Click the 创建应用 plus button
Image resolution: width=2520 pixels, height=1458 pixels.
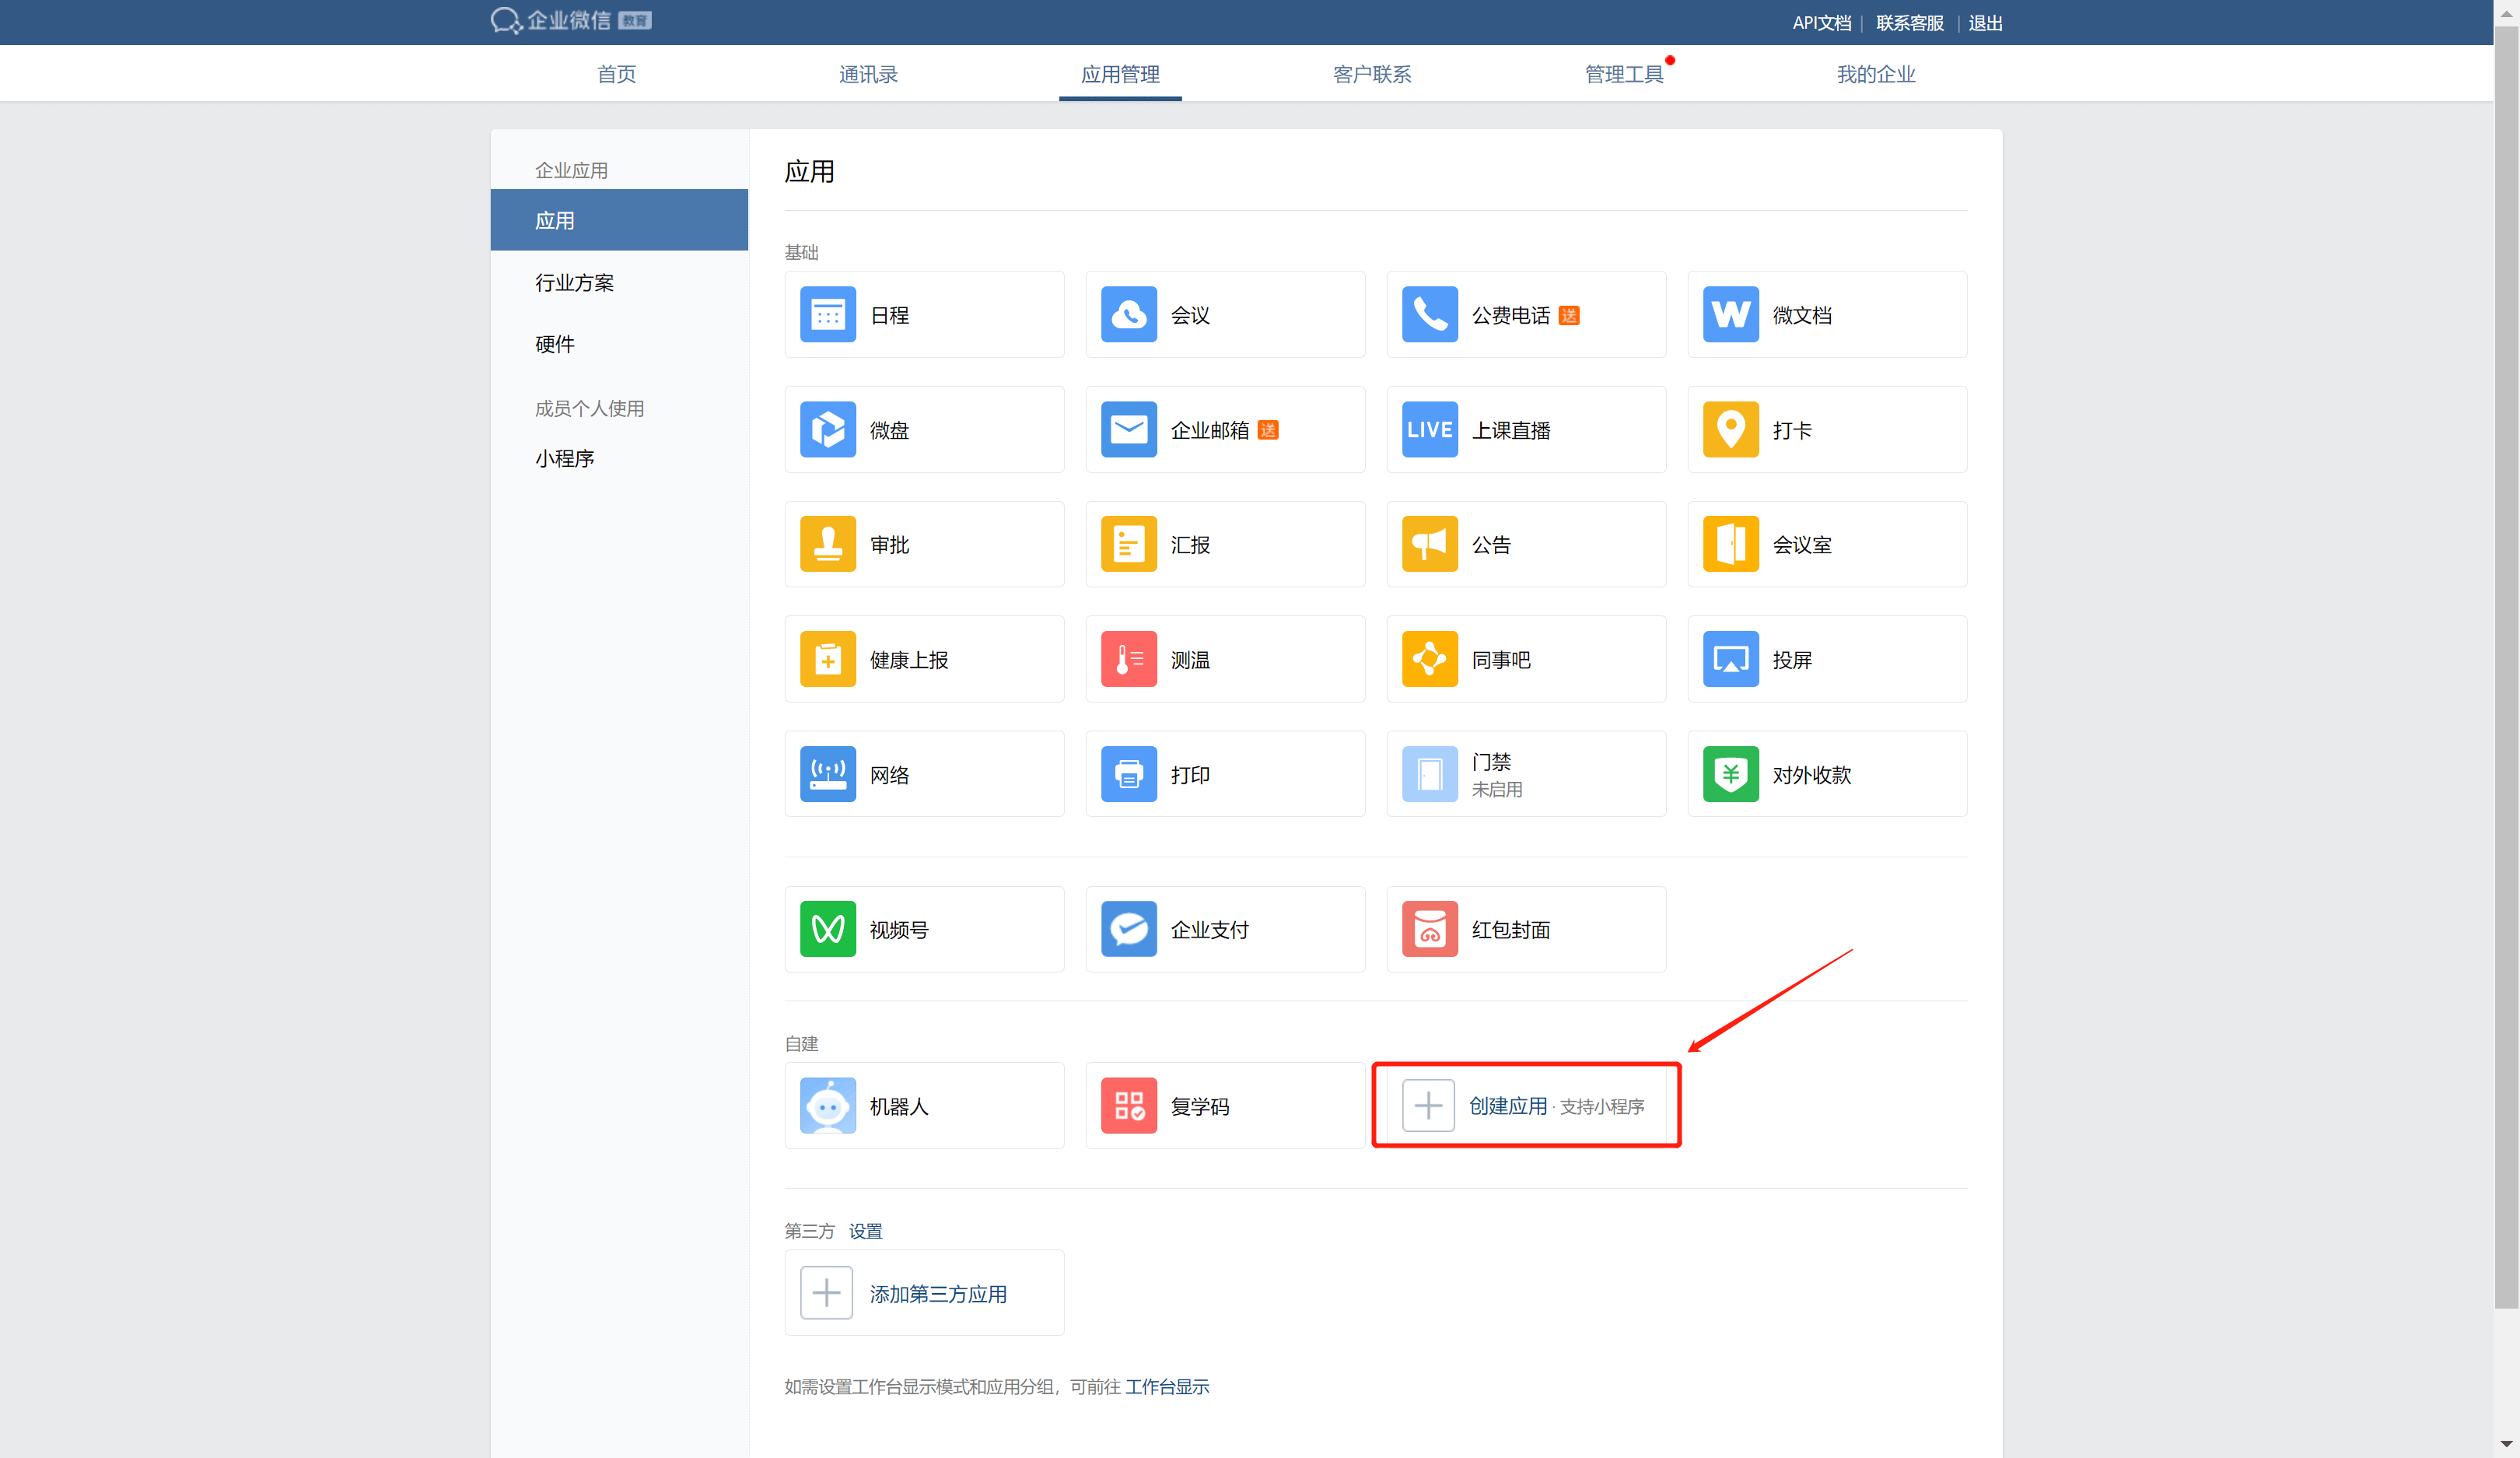coord(1428,1106)
